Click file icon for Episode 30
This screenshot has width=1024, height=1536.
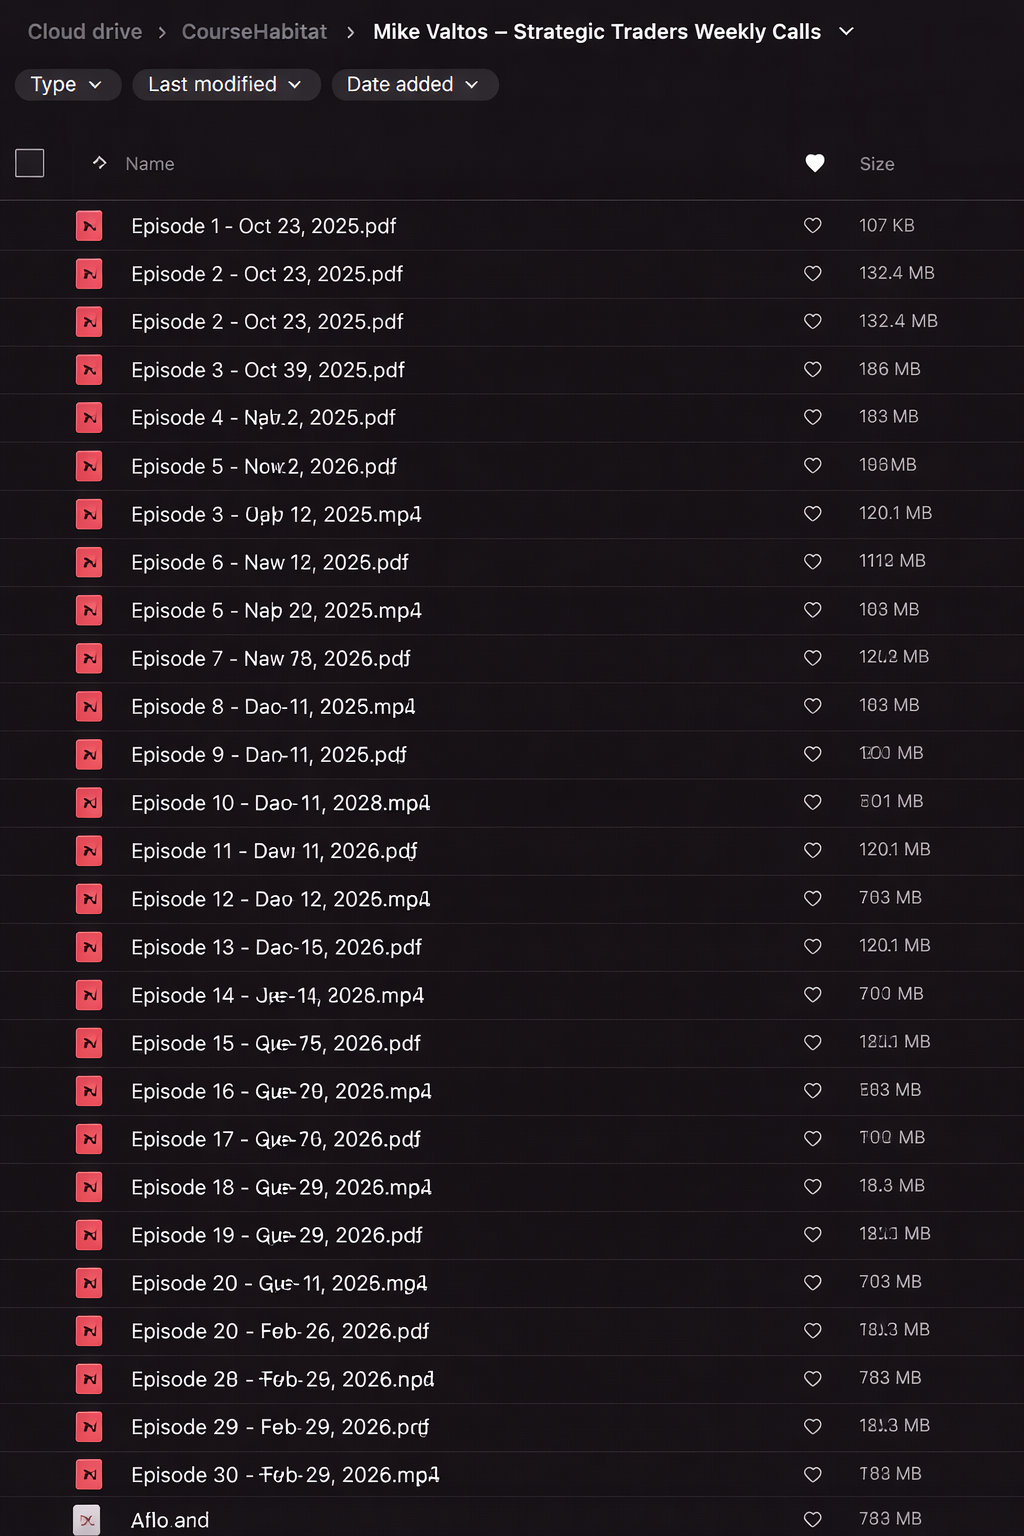pos(89,1475)
